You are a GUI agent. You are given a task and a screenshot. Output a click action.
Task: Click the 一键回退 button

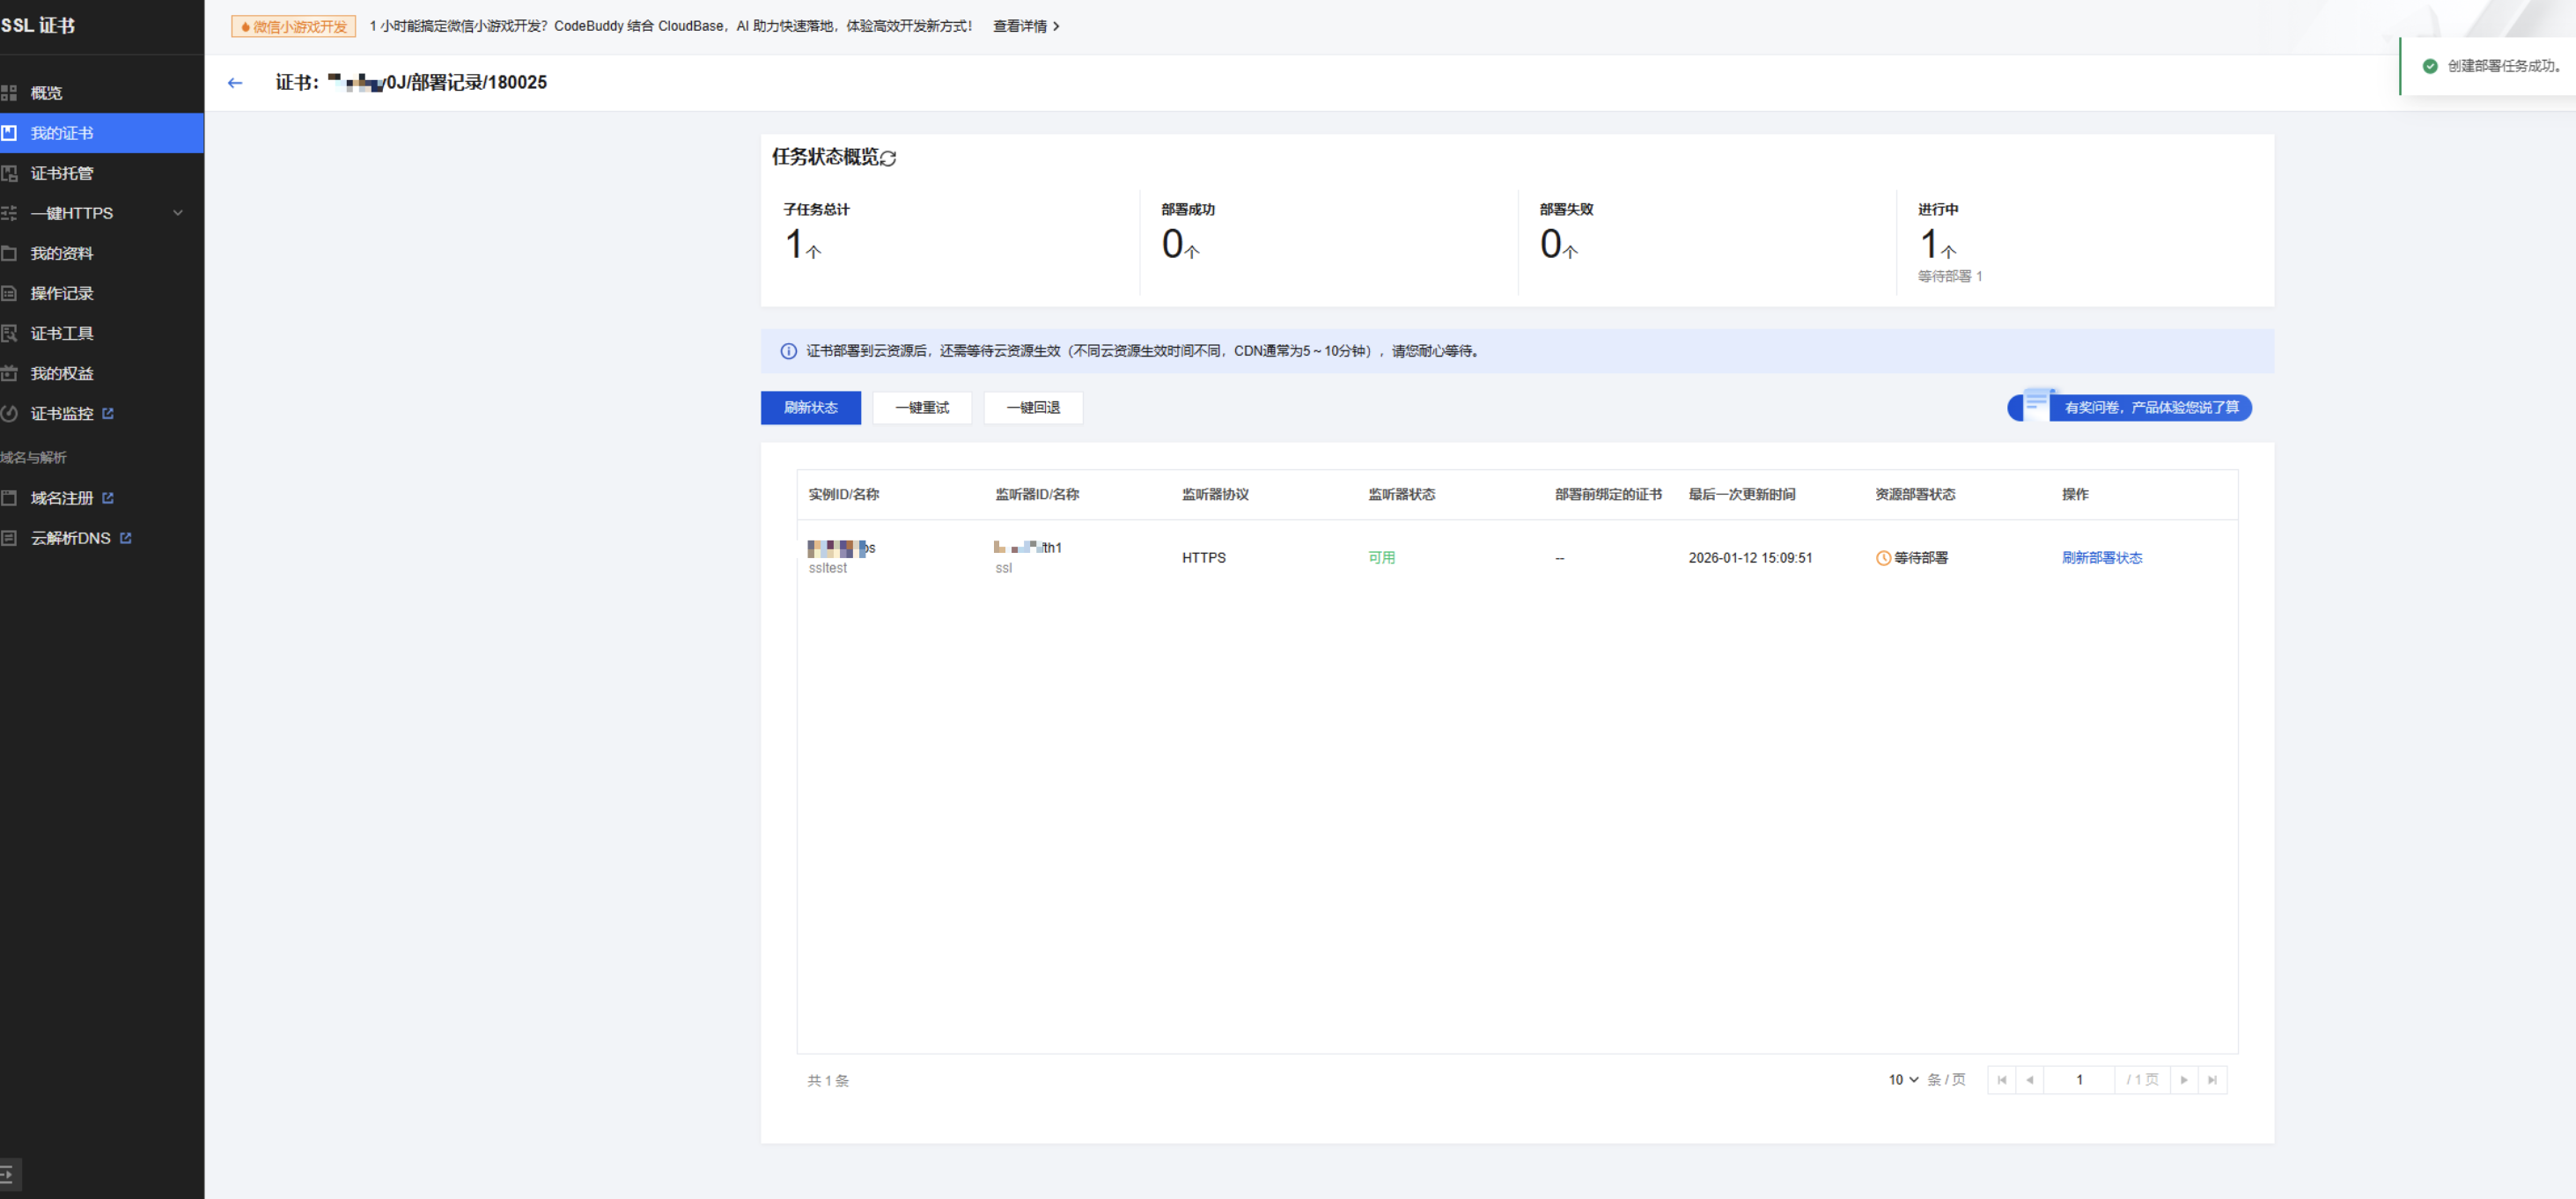(1032, 408)
